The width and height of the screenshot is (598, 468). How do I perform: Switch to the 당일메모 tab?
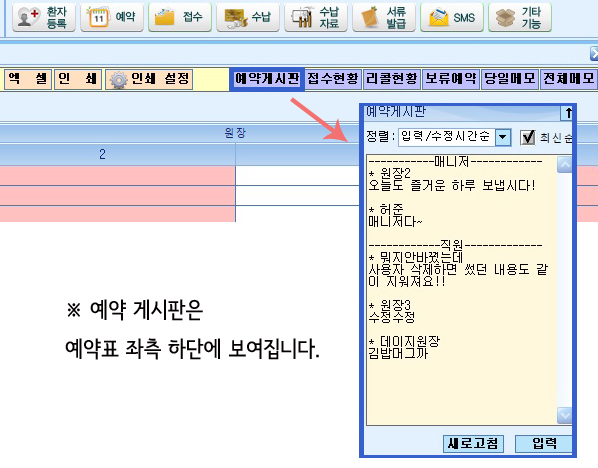pos(510,79)
